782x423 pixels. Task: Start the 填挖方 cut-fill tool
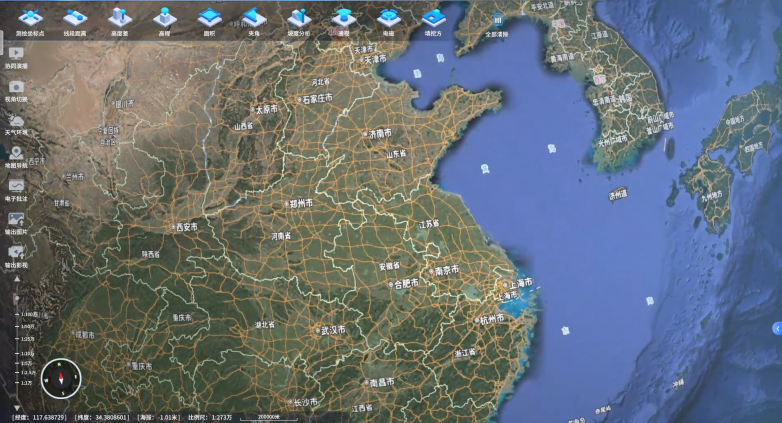click(x=432, y=17)
